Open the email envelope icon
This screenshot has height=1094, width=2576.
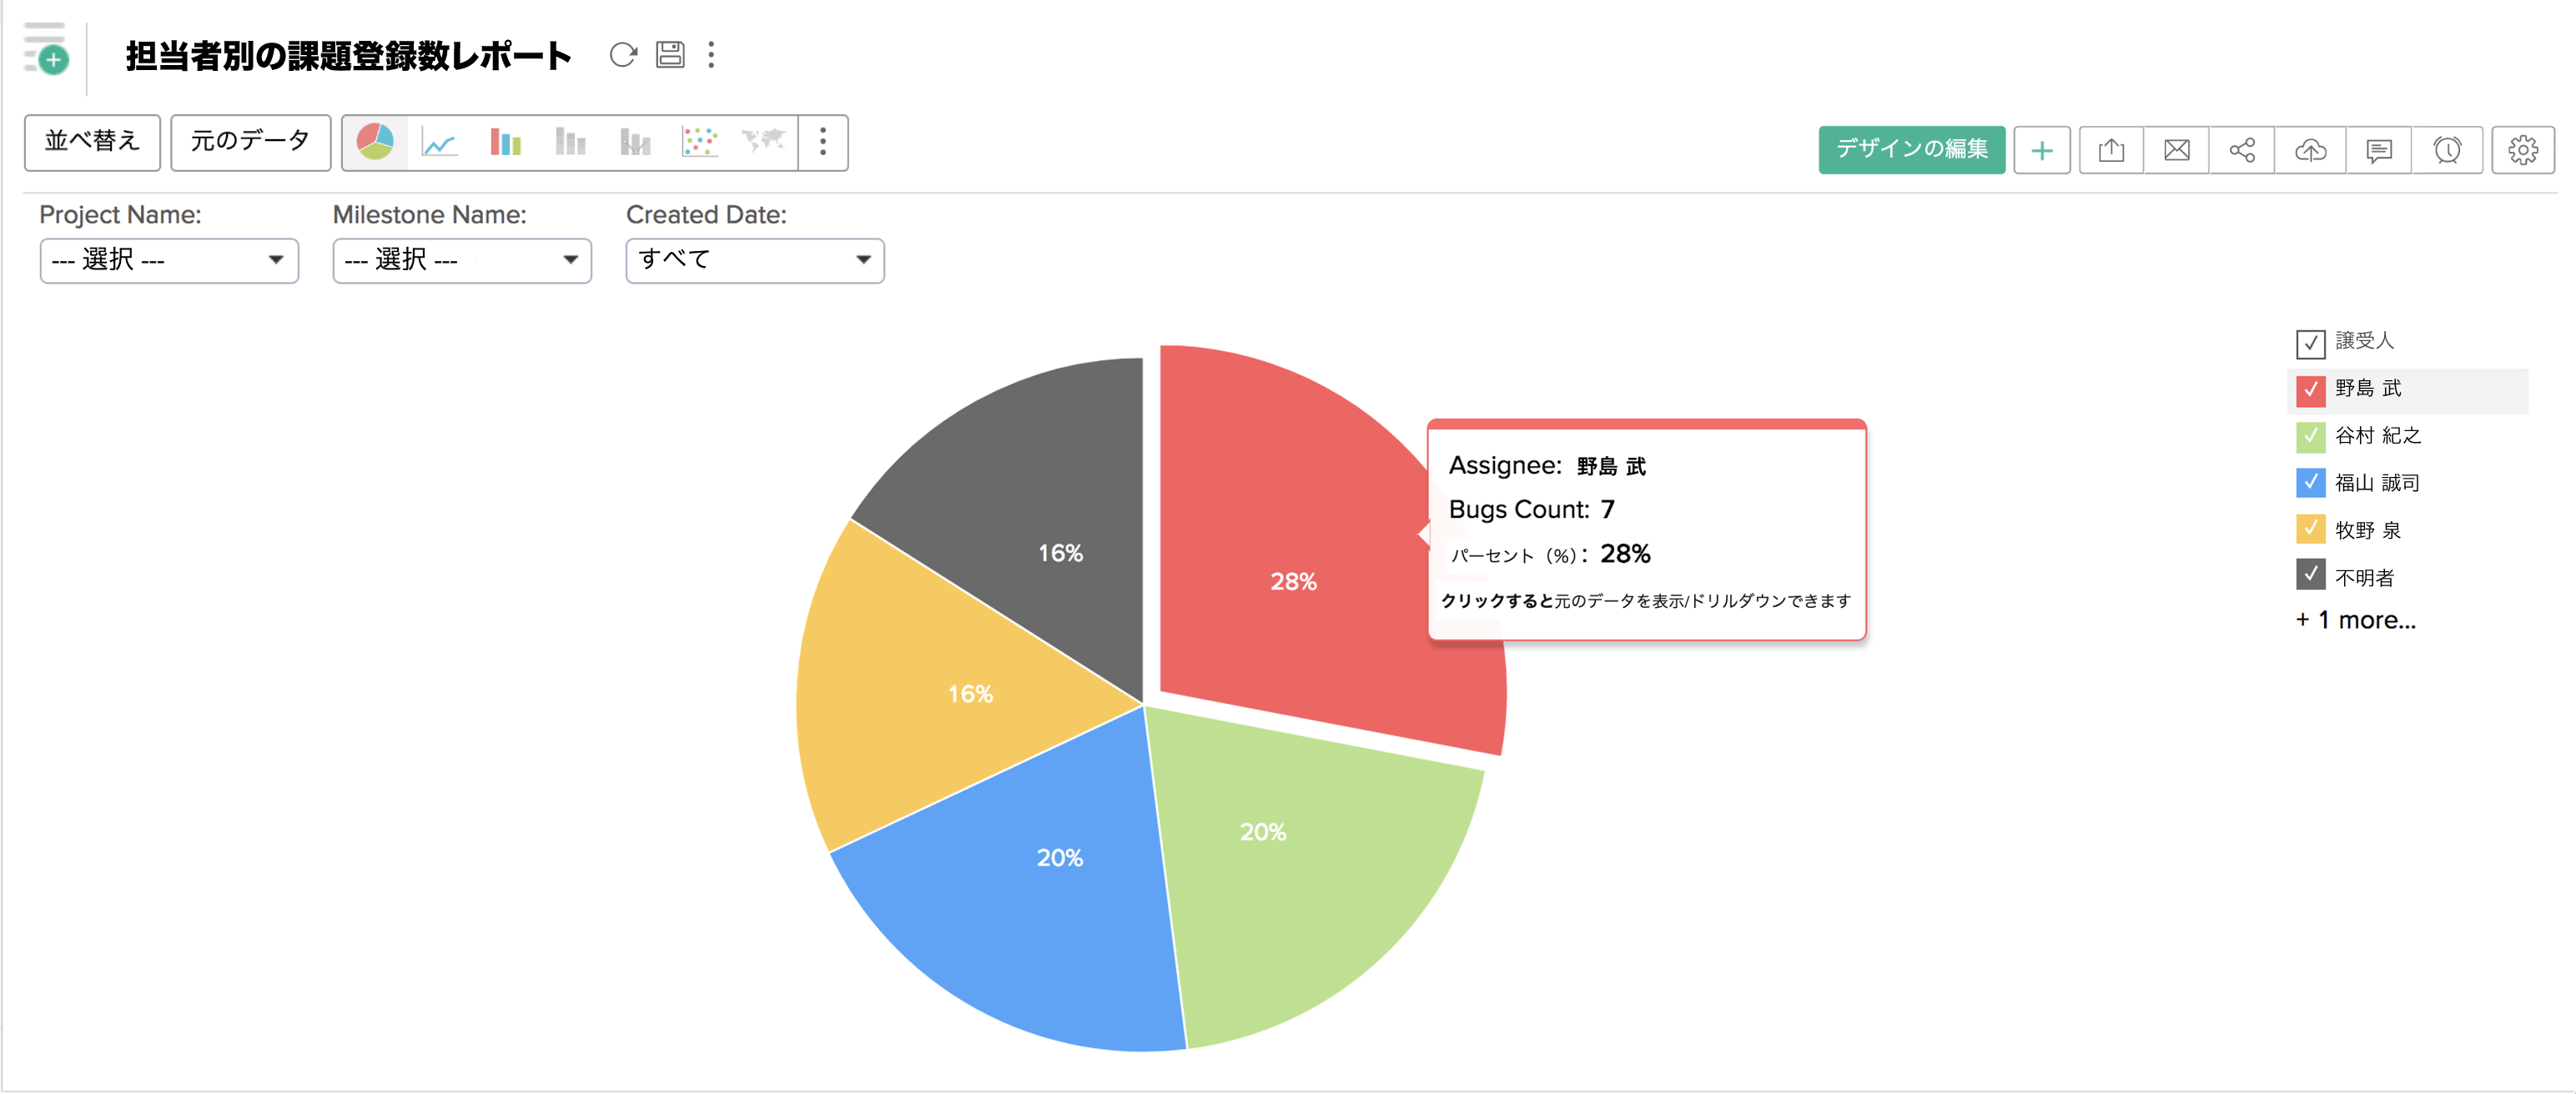[2176, 150]
